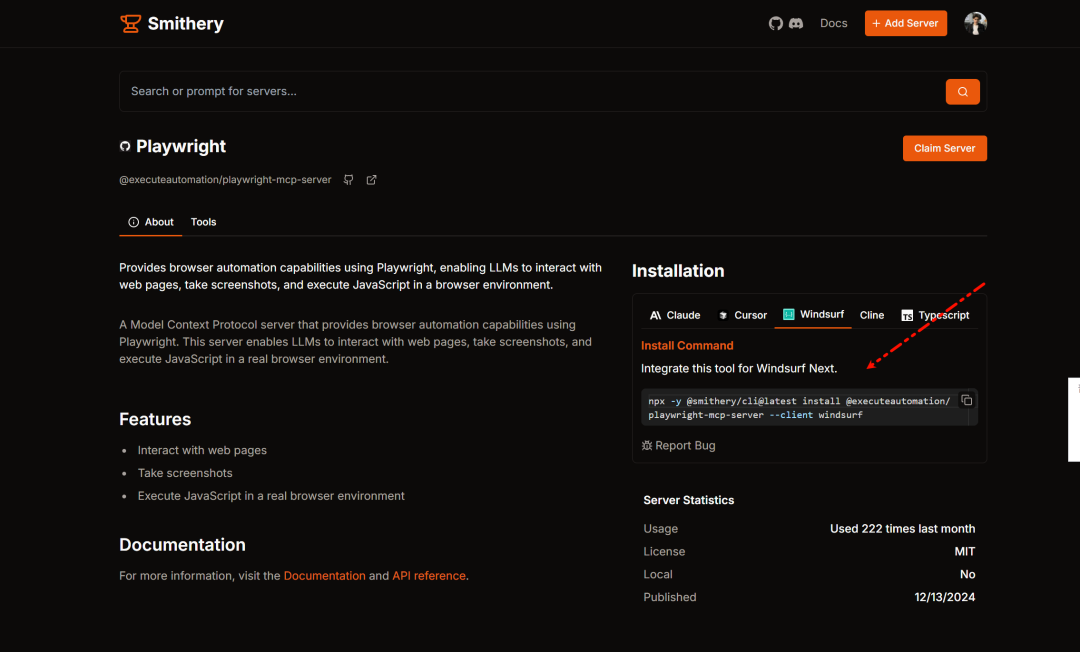Click the Claude logo icon in tabs
1080x652 pixels.
click(655, 315)
